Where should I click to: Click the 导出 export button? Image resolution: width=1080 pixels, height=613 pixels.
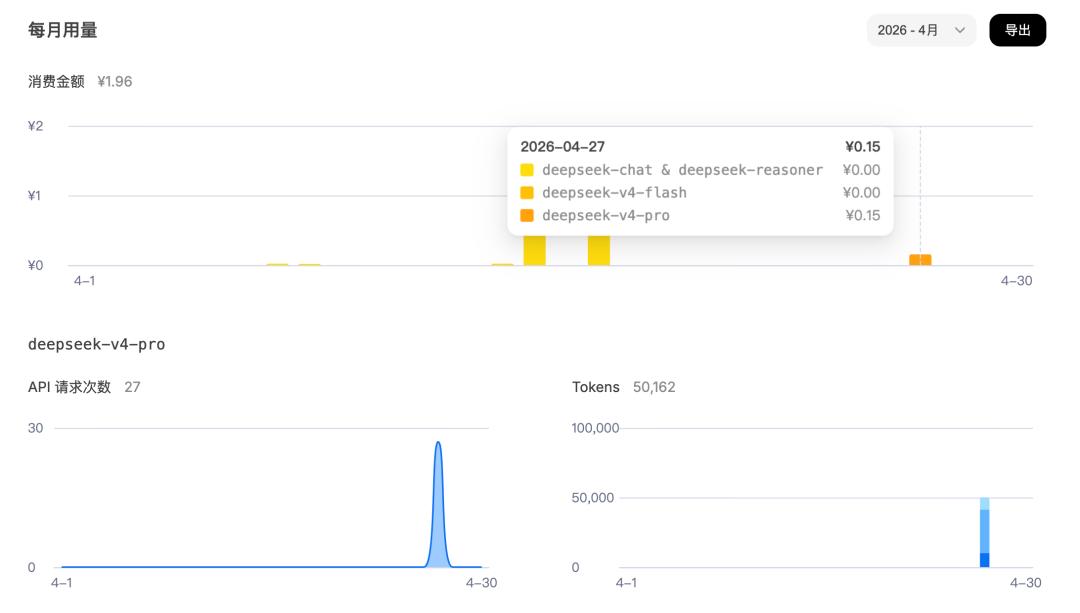(x=1017, y=30)
